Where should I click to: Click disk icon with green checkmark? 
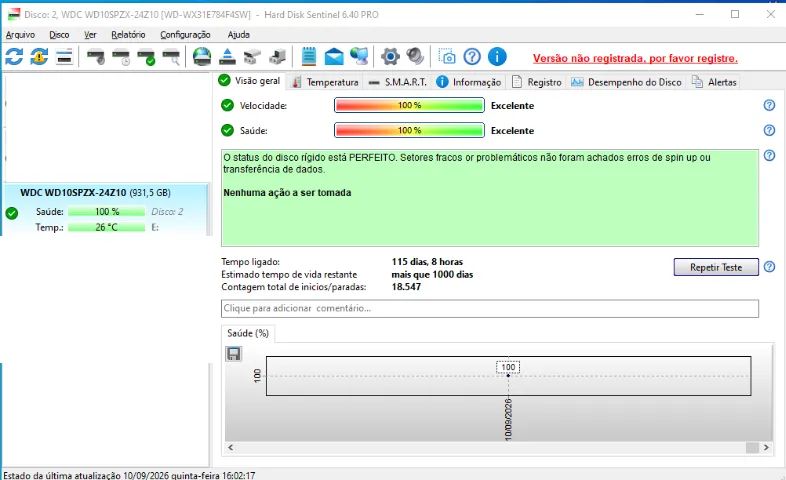tap(146, 57)
